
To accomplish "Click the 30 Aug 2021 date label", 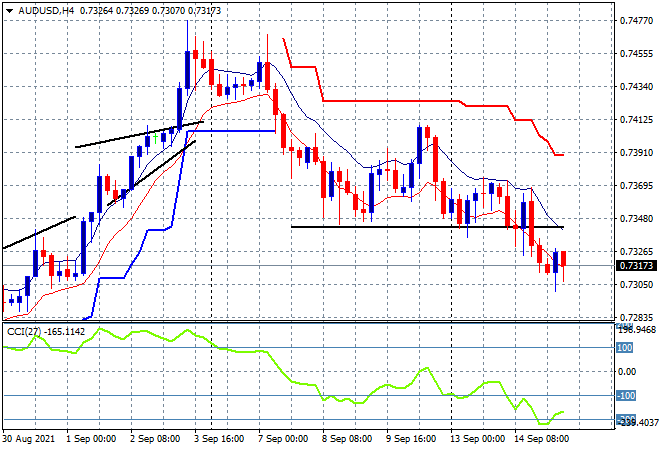I will 29,439.
